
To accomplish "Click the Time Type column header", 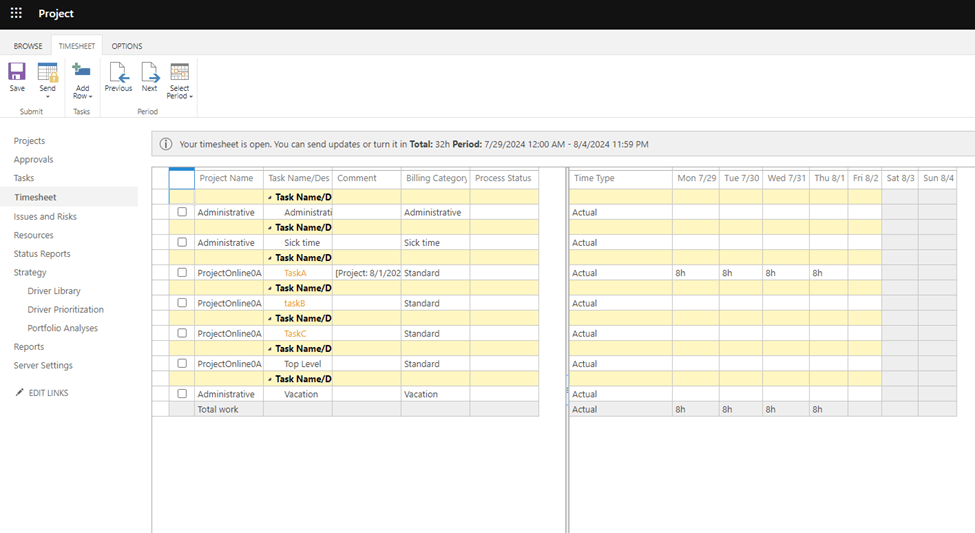I will pyautogui.click(x=621, y=178).
